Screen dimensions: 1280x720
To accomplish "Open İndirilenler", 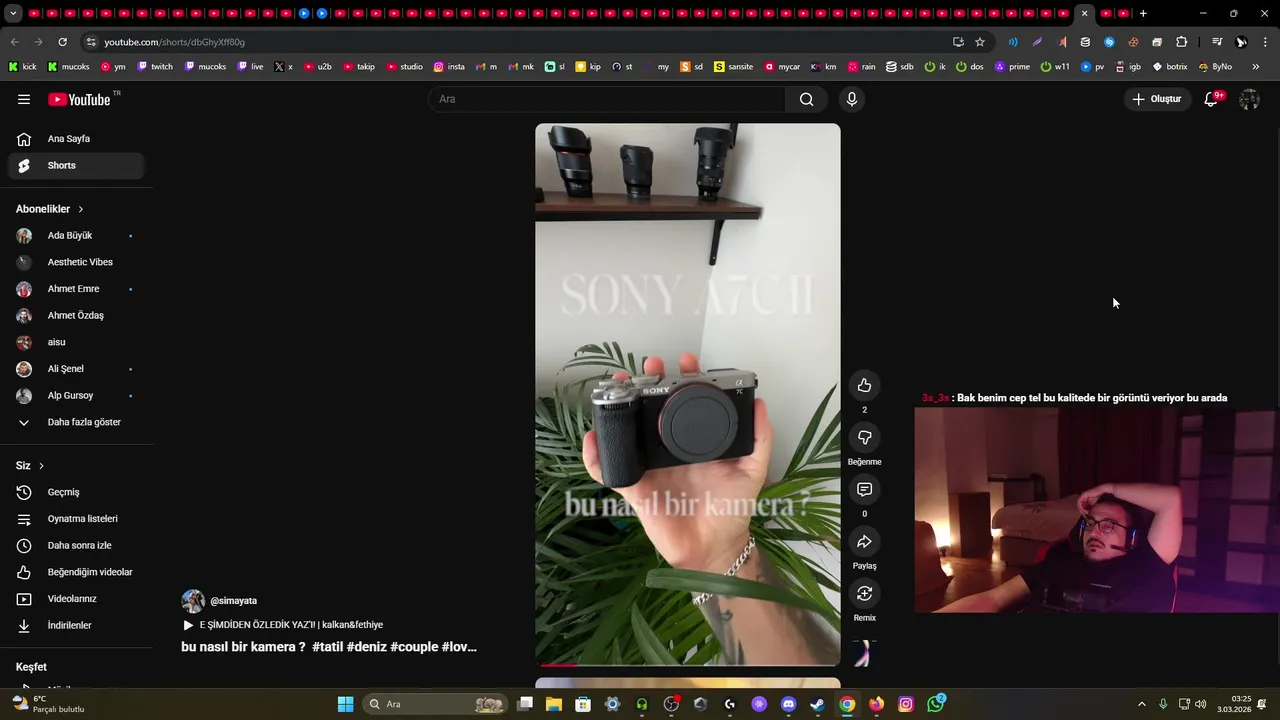I will (76, 625).
